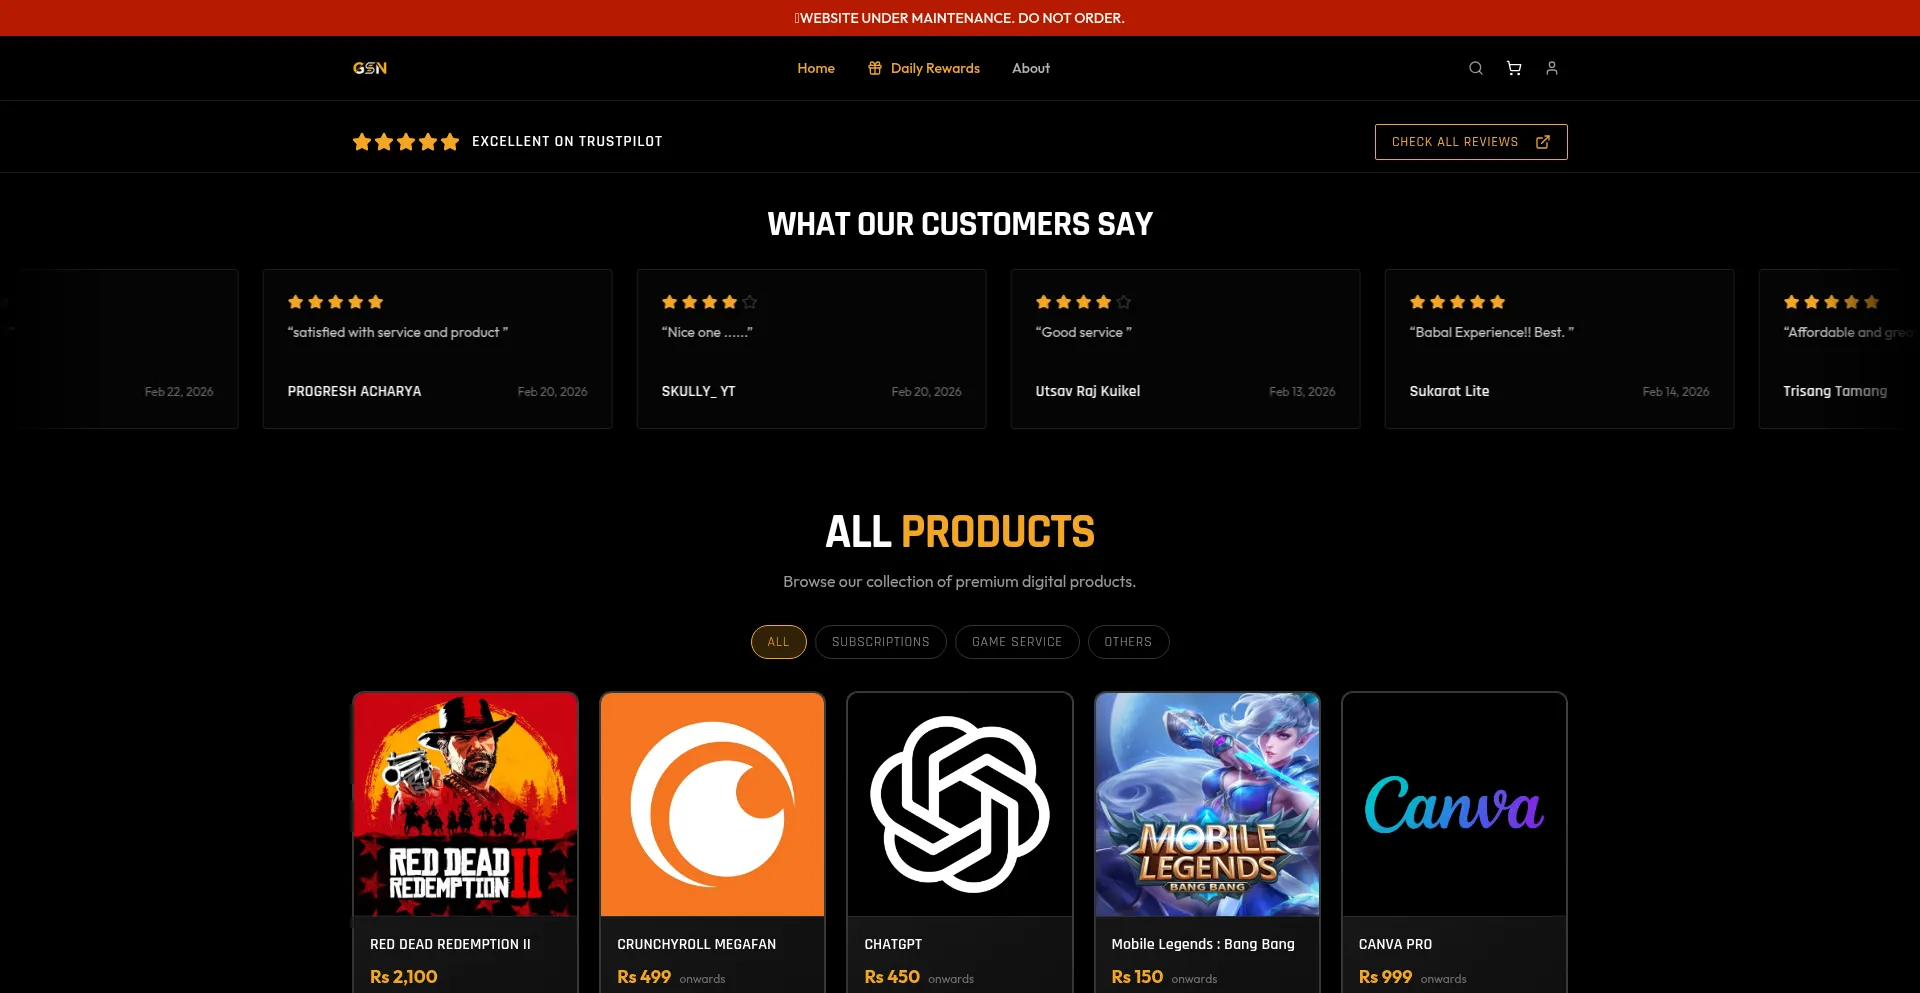Click the "Good service" review text
Viewport: 1920px width, 993px height.
[x=1083, y=332]
